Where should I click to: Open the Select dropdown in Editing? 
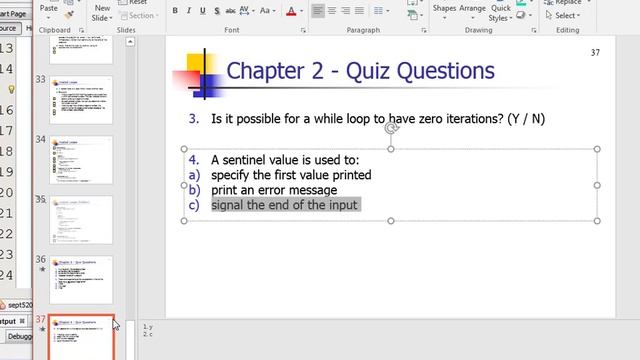point(563,16)
